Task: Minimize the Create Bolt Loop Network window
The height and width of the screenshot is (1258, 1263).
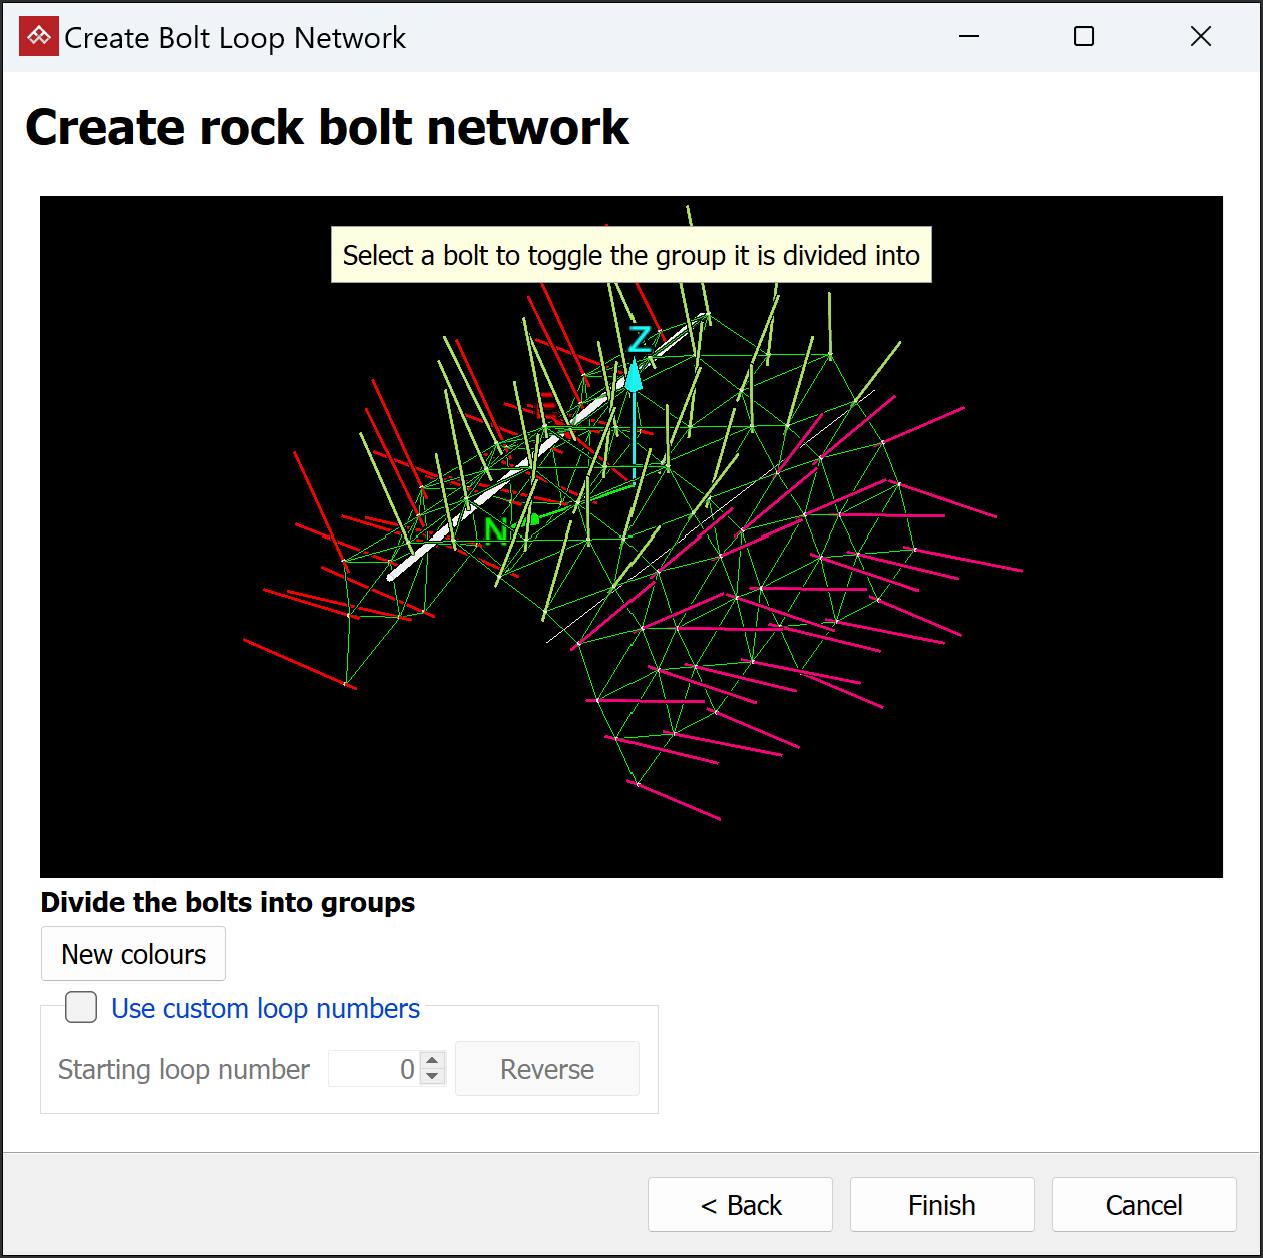Action: click(968, 37)
